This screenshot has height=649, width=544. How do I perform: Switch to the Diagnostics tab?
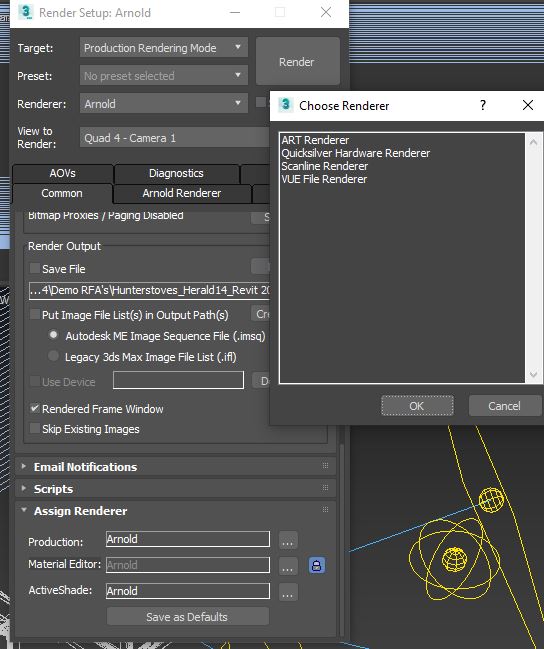(176, 173)
